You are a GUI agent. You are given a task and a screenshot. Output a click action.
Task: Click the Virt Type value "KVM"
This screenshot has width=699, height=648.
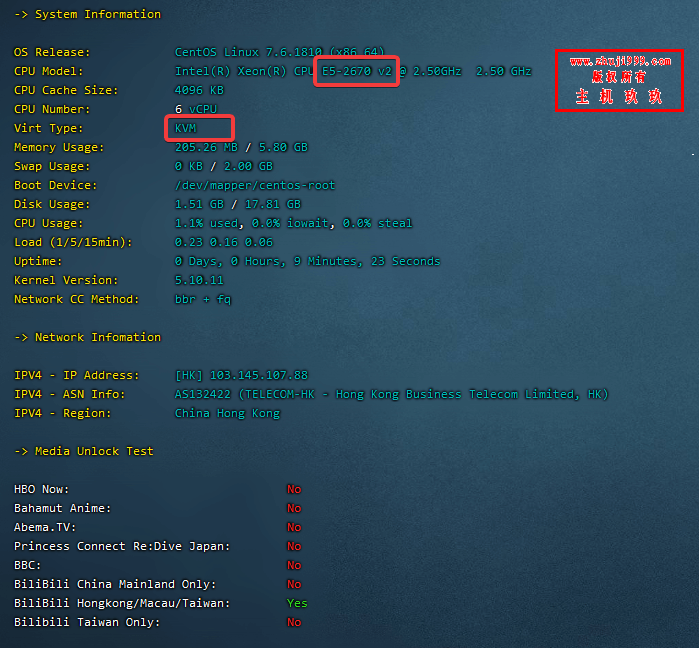click(x=185, y=128)
